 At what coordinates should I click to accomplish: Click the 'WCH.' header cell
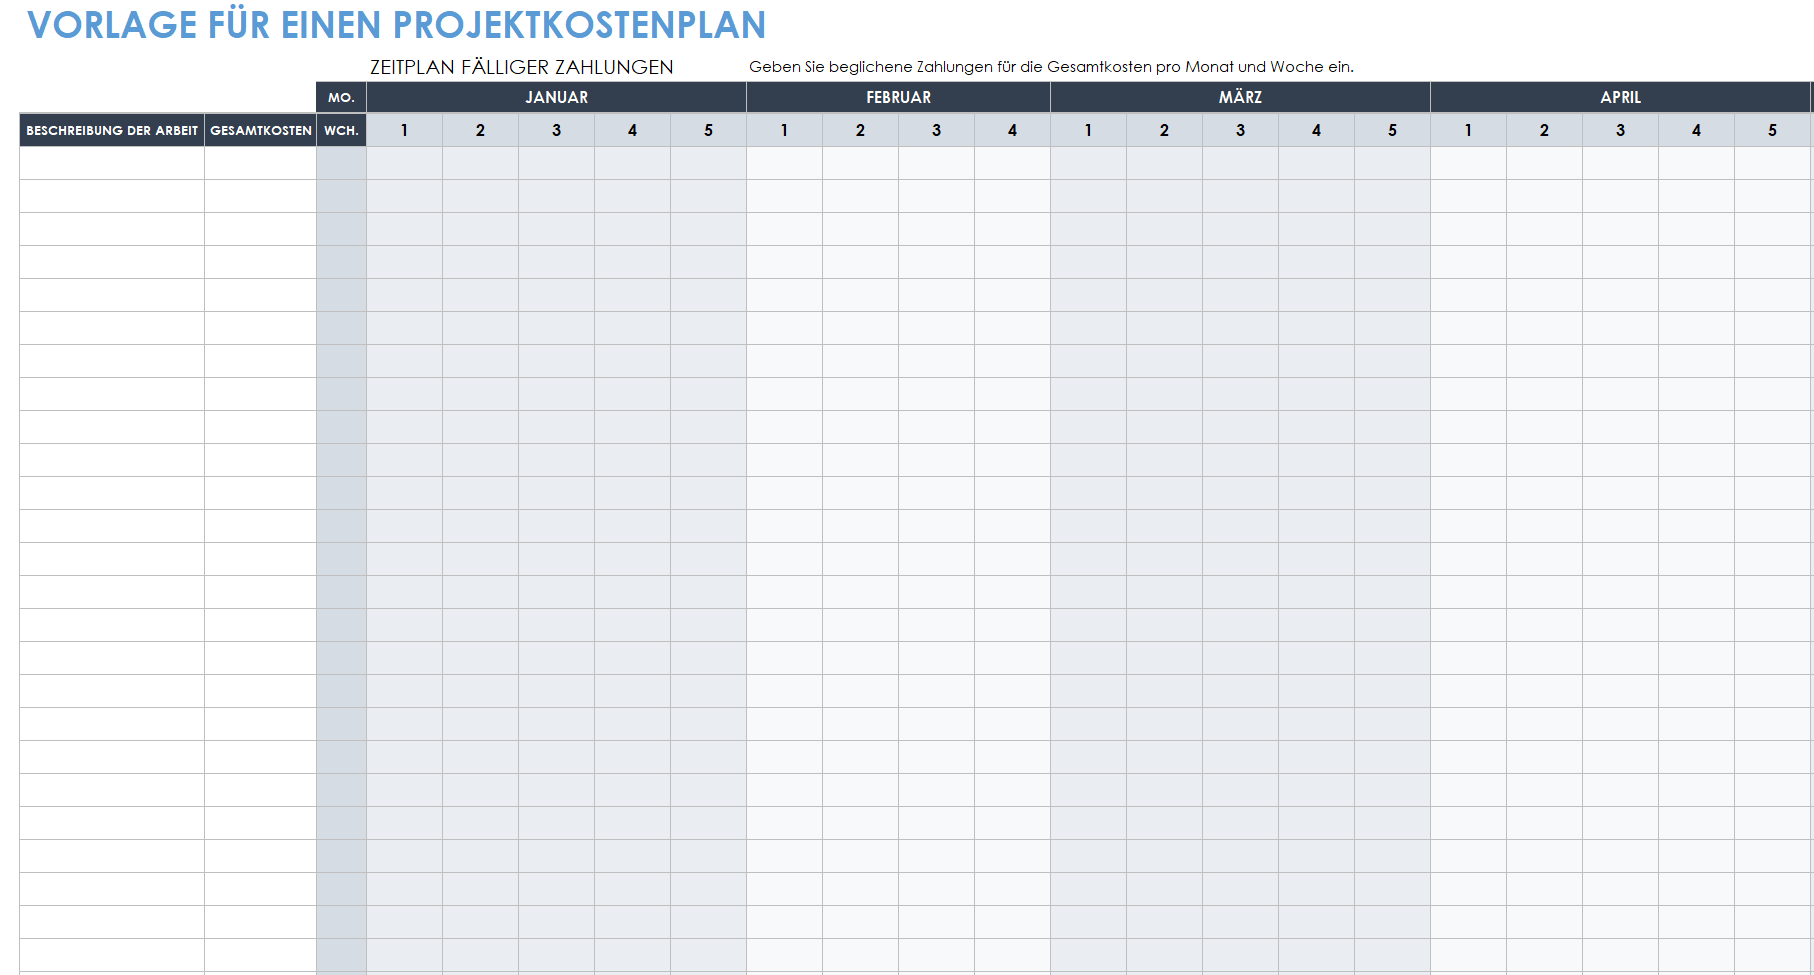point(341,130)
